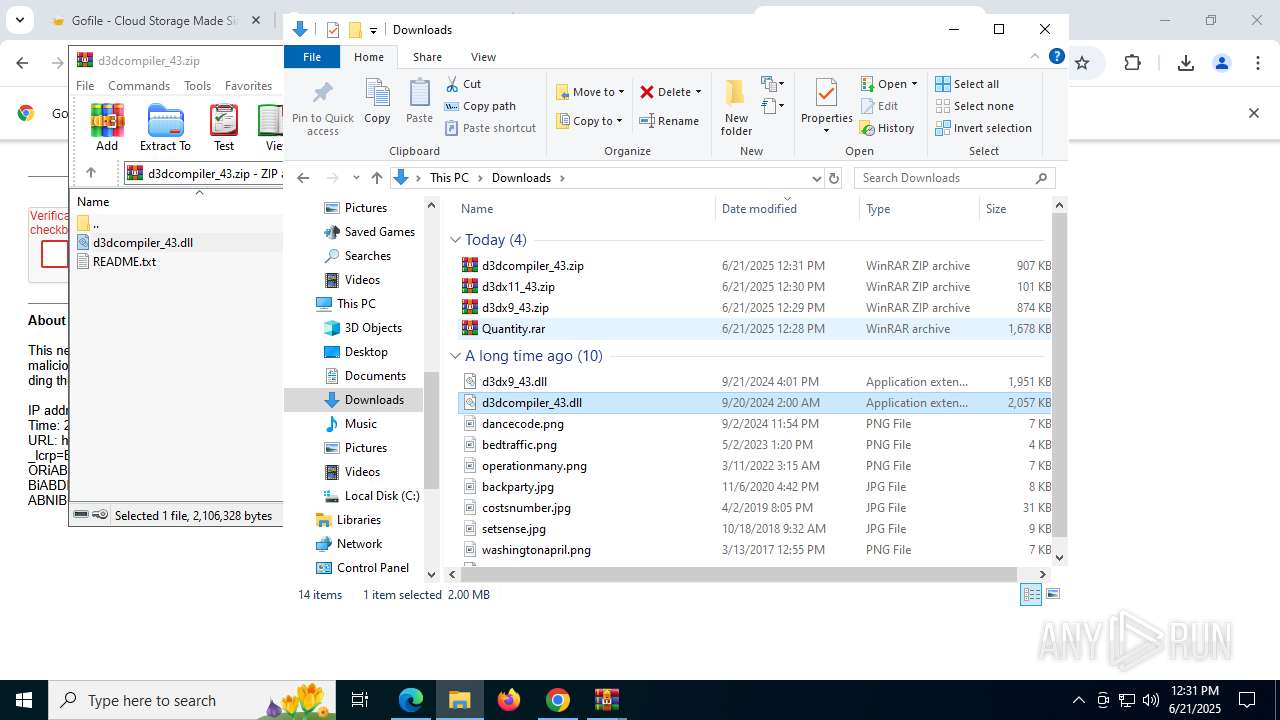Image resolution: width=1280 pixels, height=720 pixels.
Task: Open recent locations dropdown arrow
Action: point(356,178)
